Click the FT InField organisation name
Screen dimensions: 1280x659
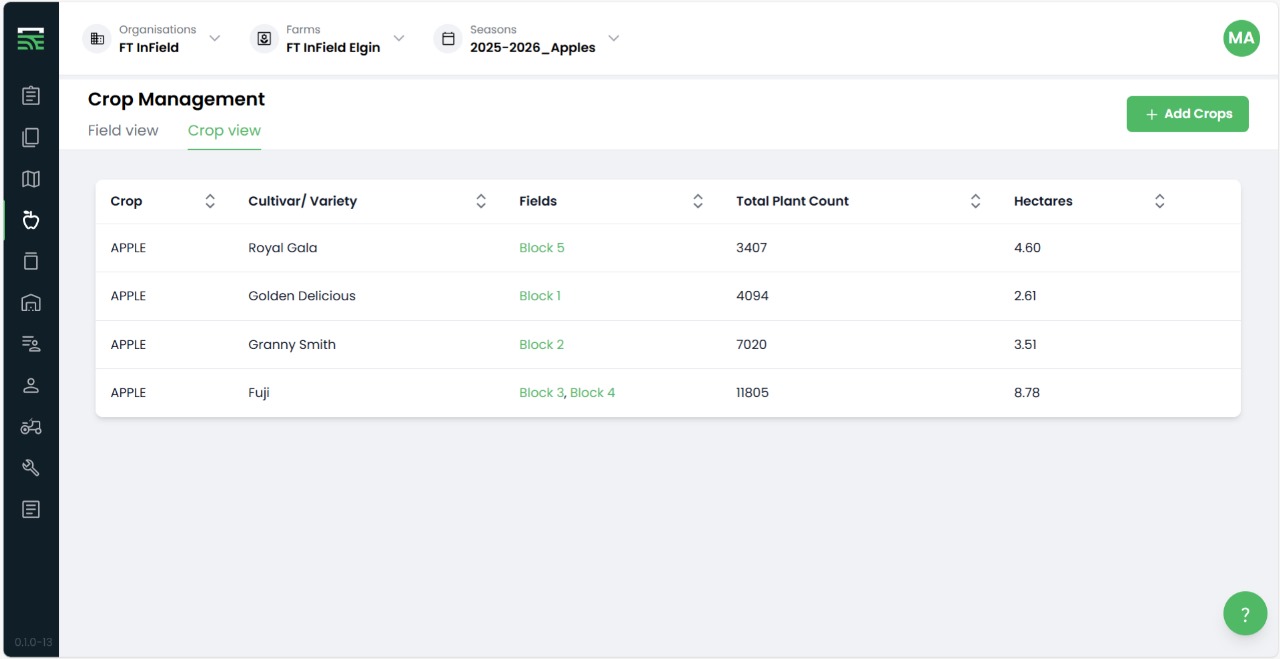tap(149, 47)
